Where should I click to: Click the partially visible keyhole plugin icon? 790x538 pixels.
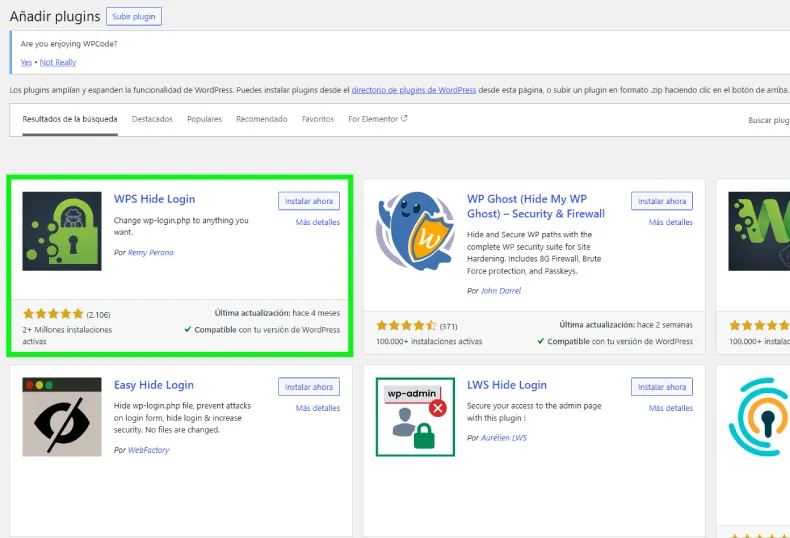760,417
